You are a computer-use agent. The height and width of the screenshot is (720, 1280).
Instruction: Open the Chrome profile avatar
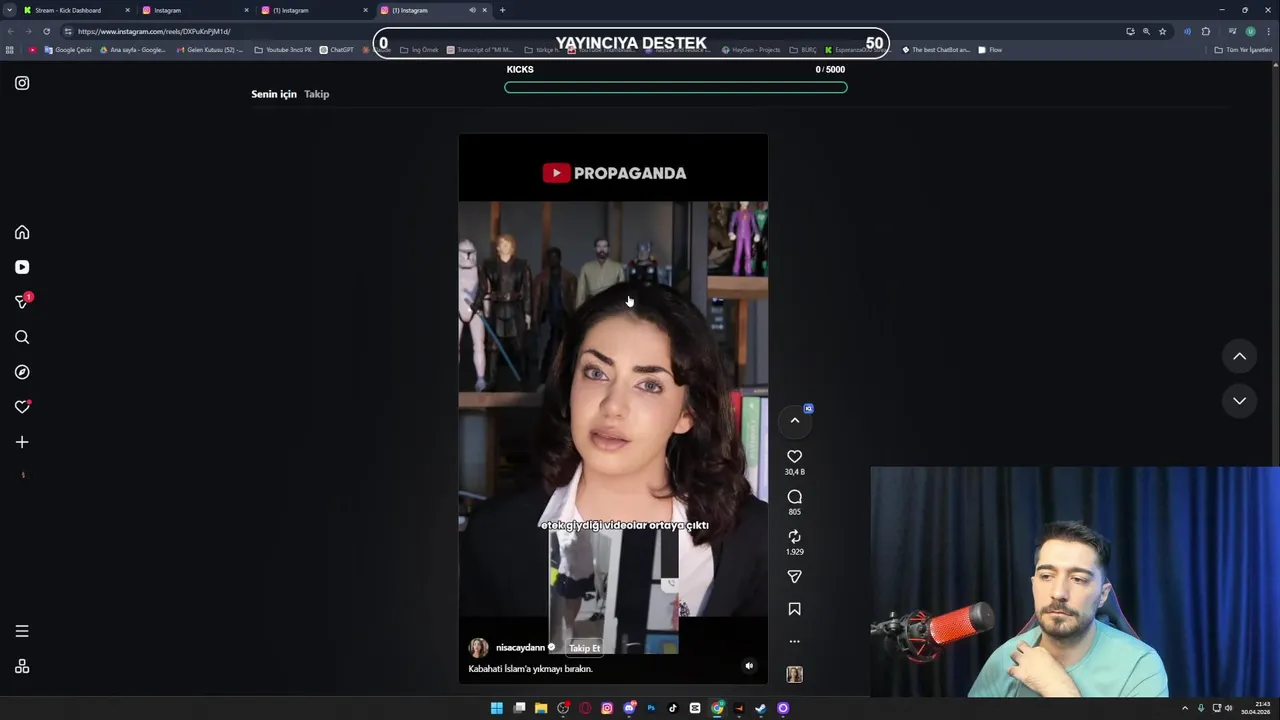pyautogui.click(x=1250, y=31)
